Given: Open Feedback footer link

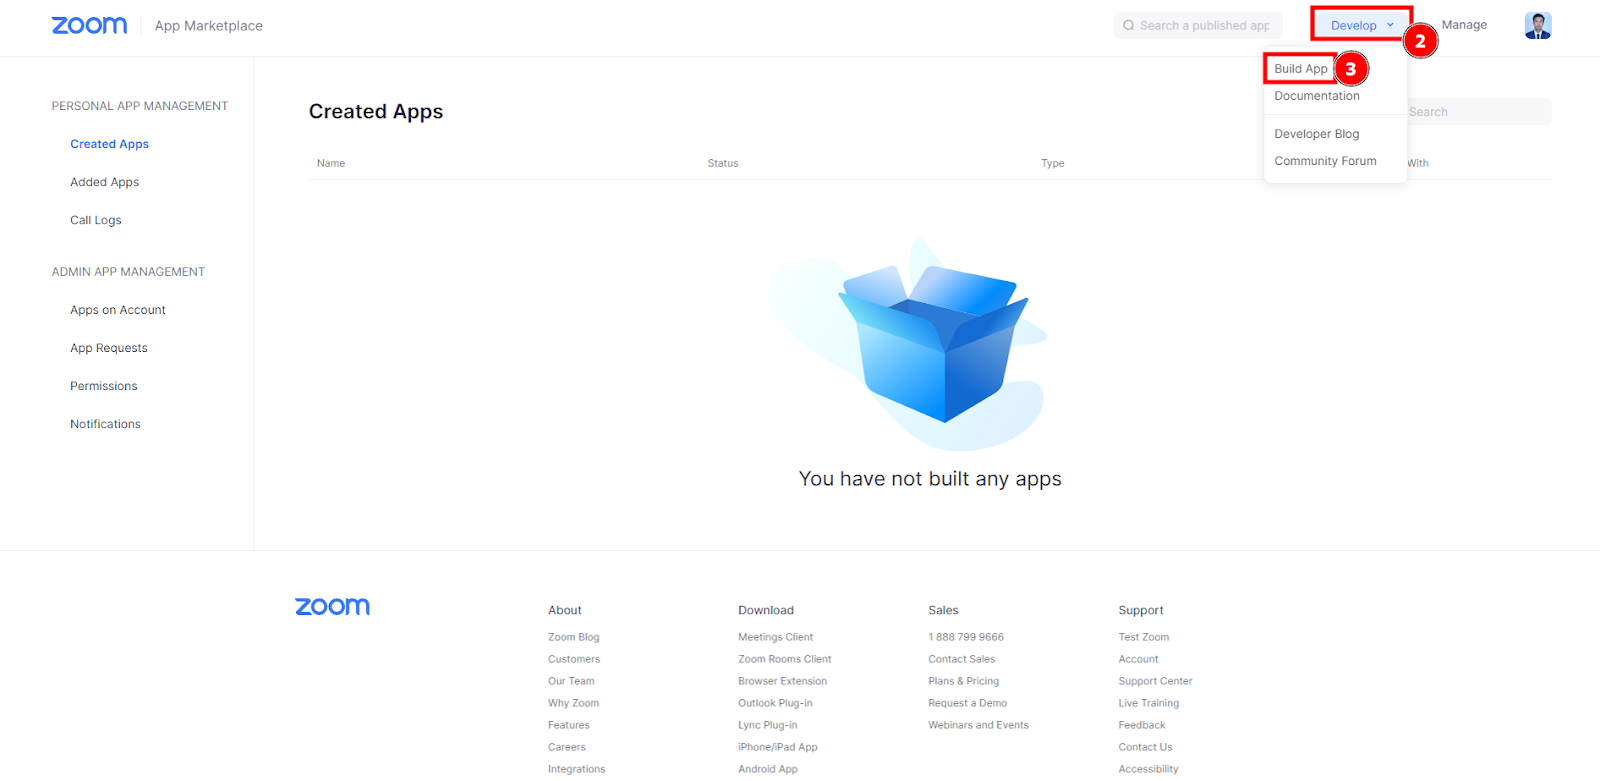Looking at the screenshot, I should coord(1141,725).
